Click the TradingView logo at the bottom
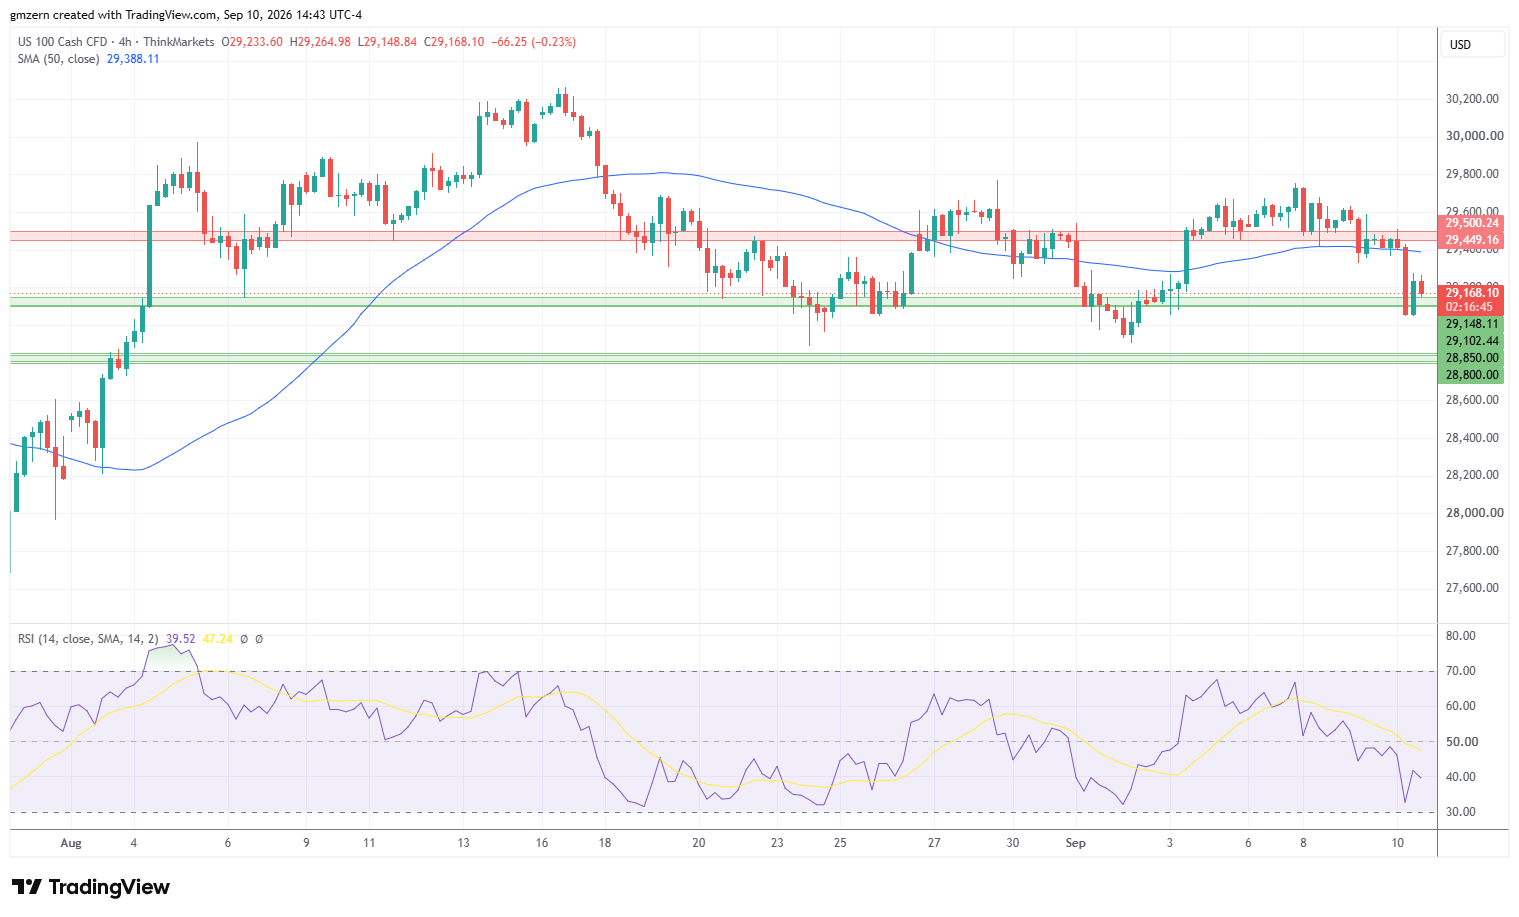This screenshot has width=1519, height=917. coord(91,887)
